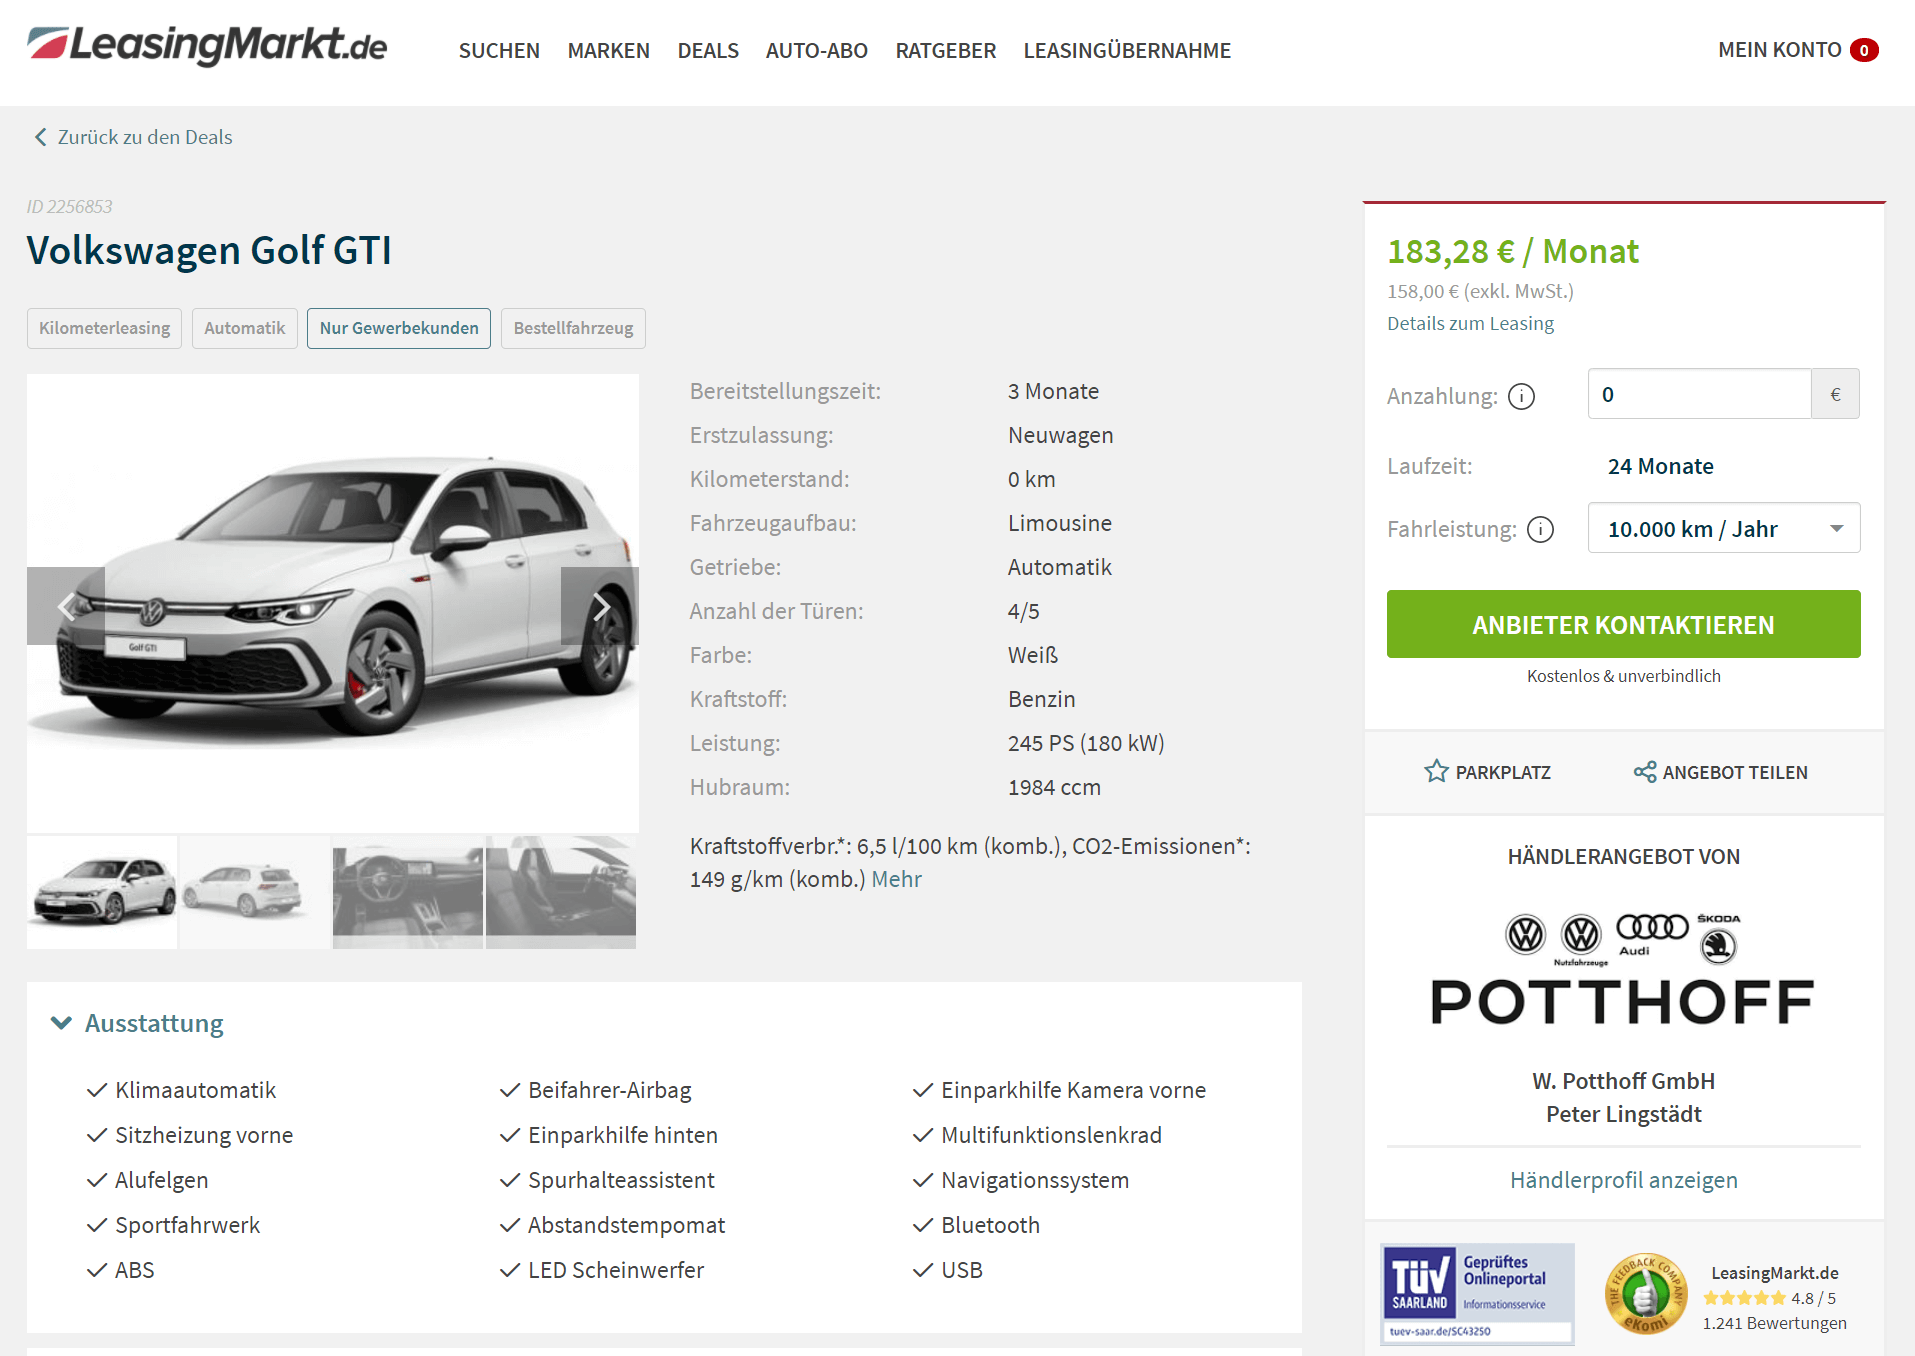The width and height of the screenshot is (1915, 1356).
Task: Click the 245 PS (180 kW) value
Action: [x=1086, y=743]
